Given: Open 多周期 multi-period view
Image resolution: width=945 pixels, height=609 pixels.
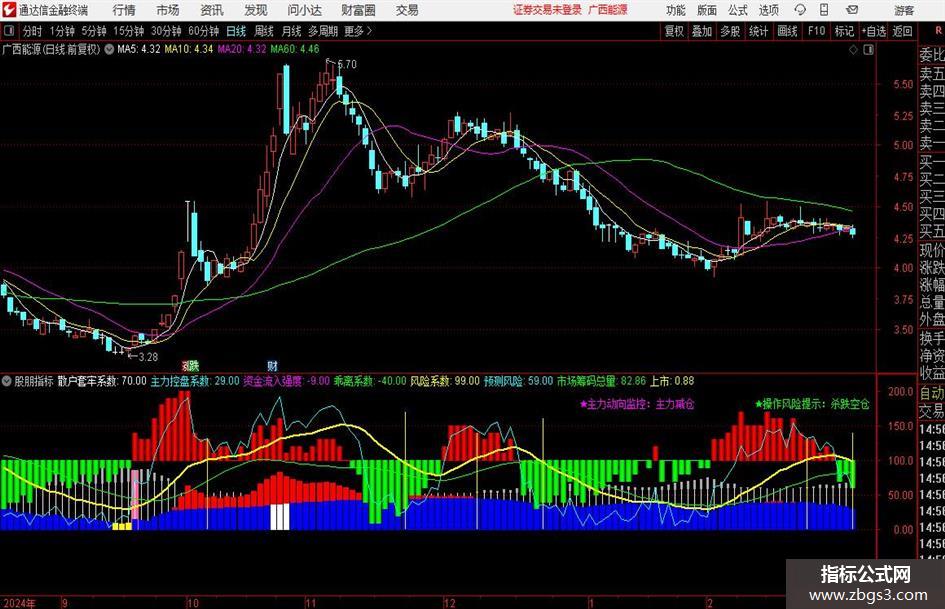Looking at the screenshot, I should point(324,31).
